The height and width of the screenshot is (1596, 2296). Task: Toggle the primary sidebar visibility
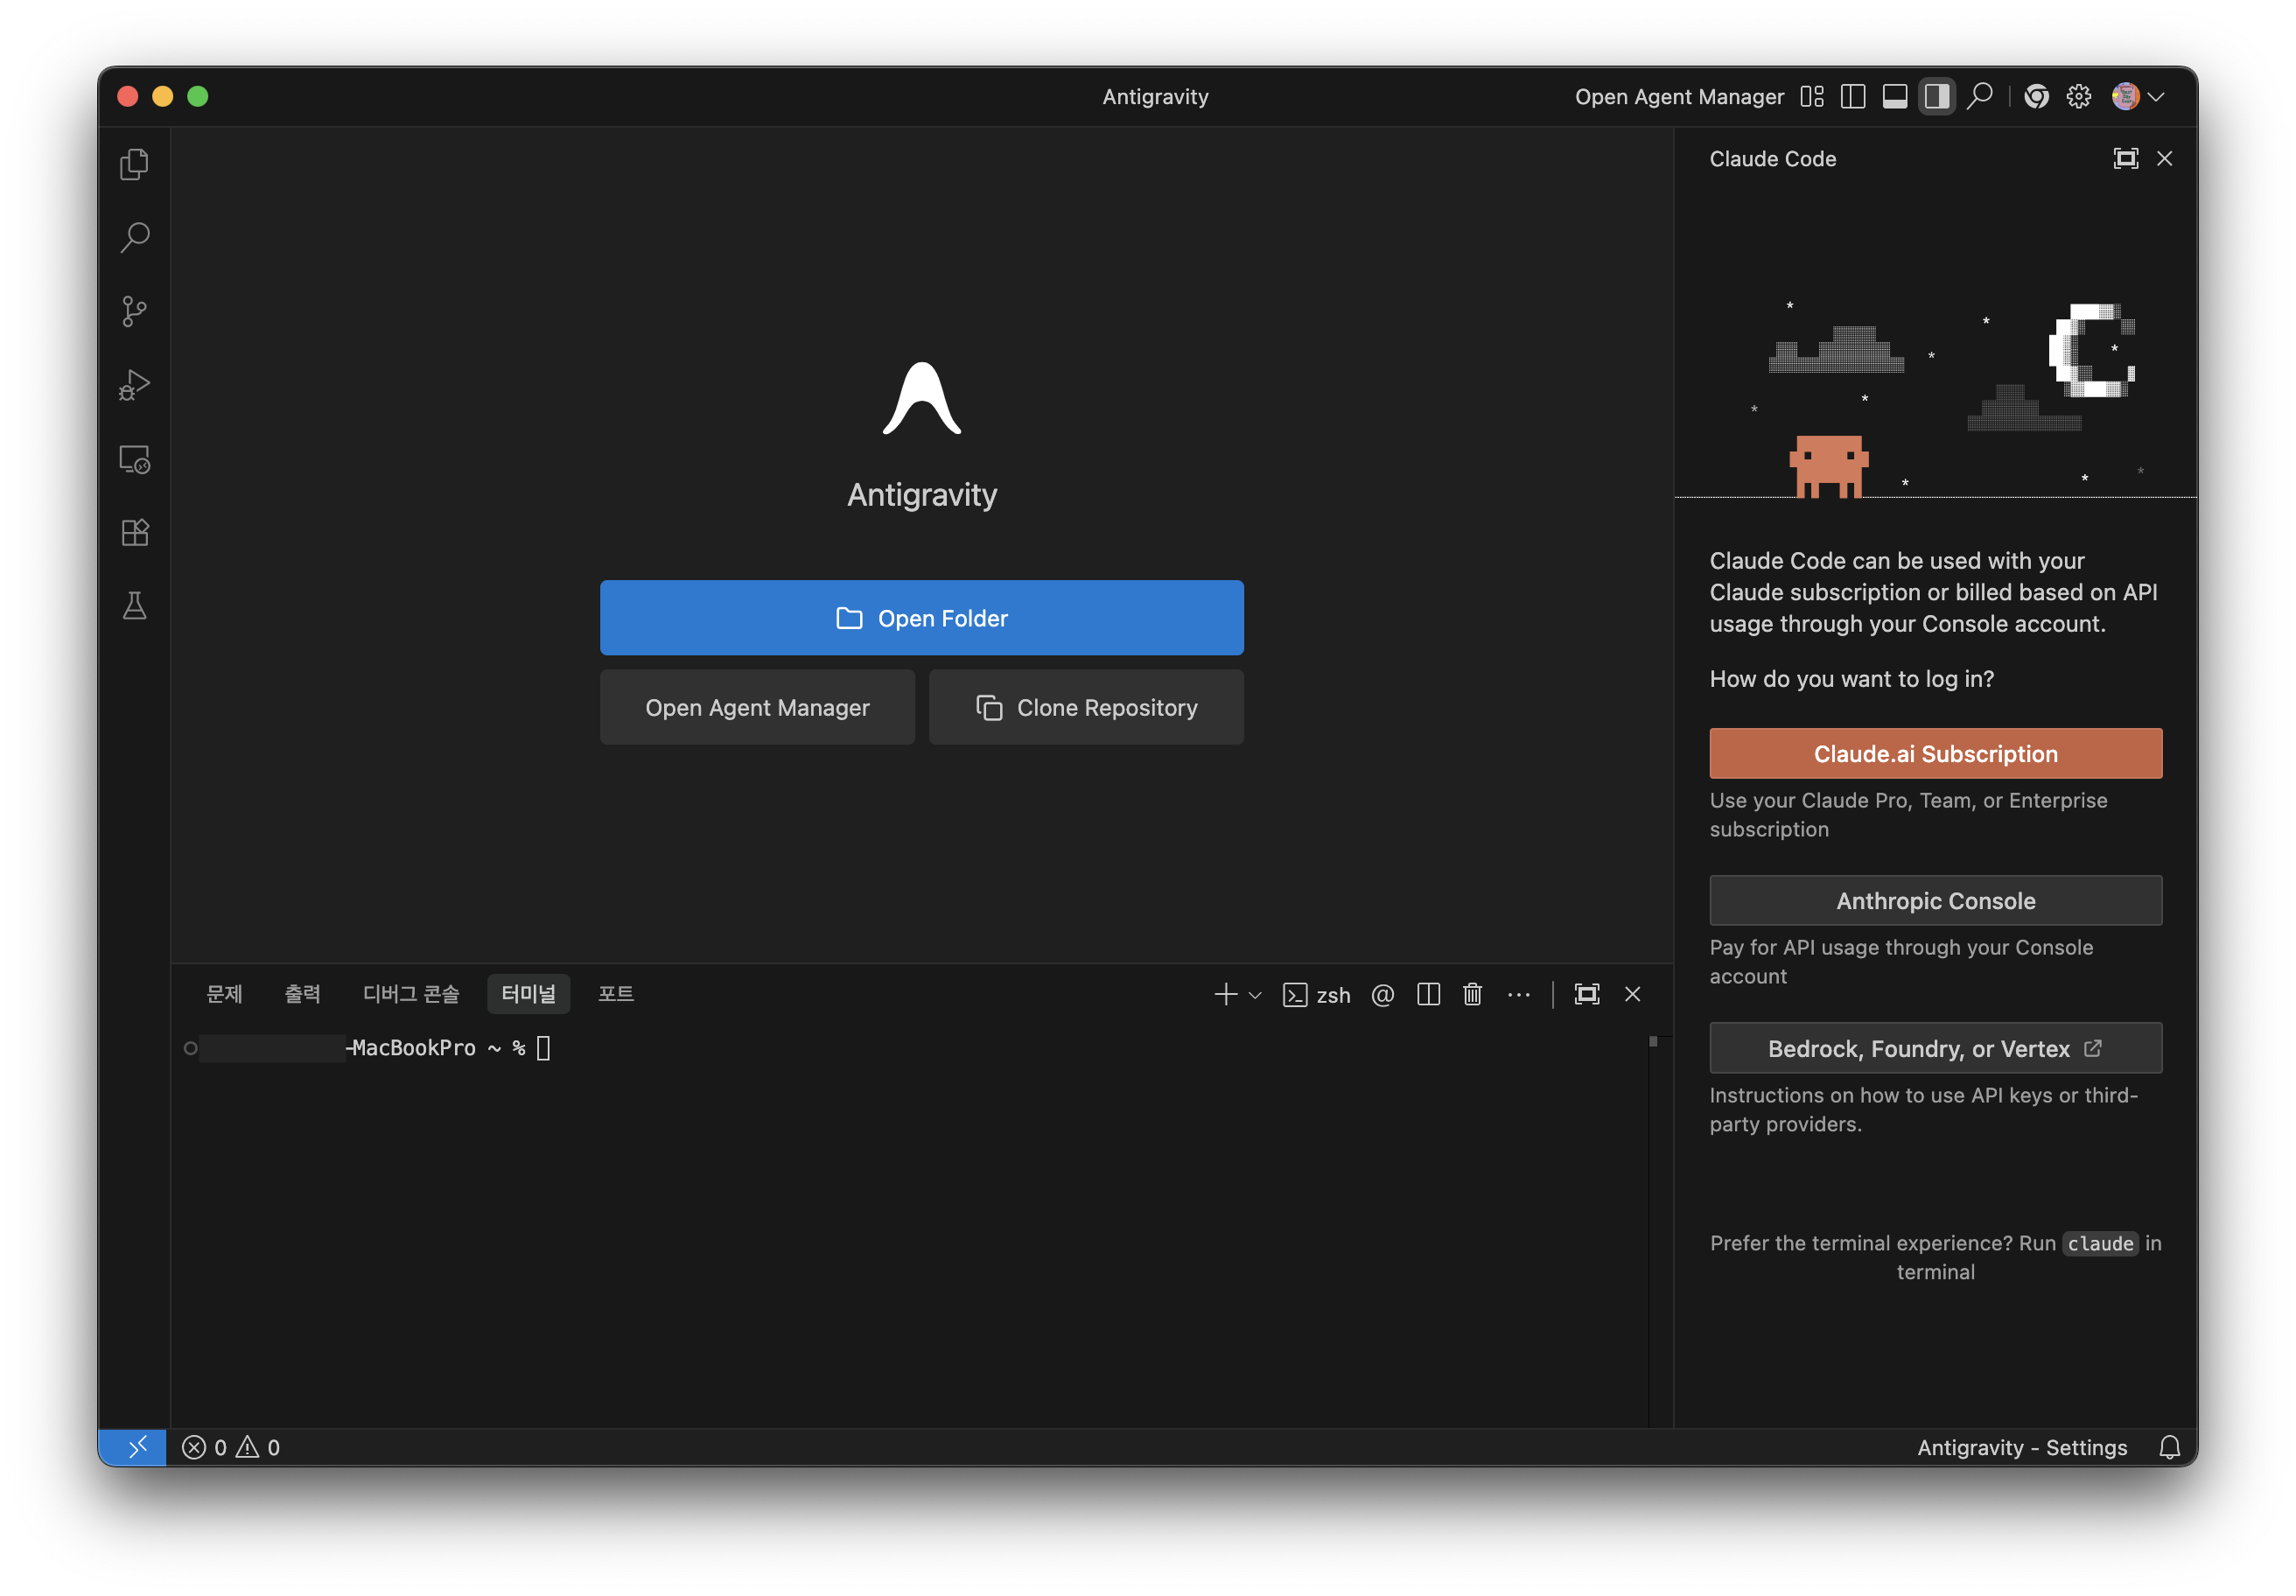(x=1853, y=96)
